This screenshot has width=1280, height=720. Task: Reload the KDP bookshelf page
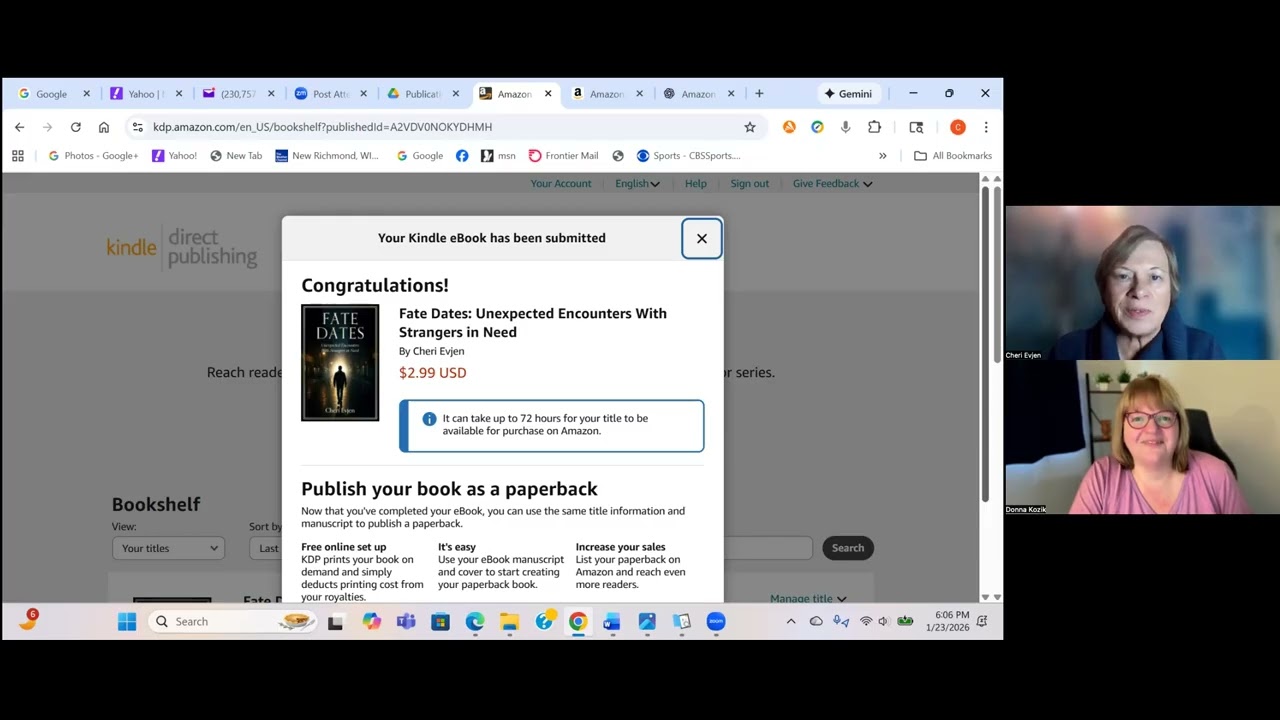click(x=75, y=127)
